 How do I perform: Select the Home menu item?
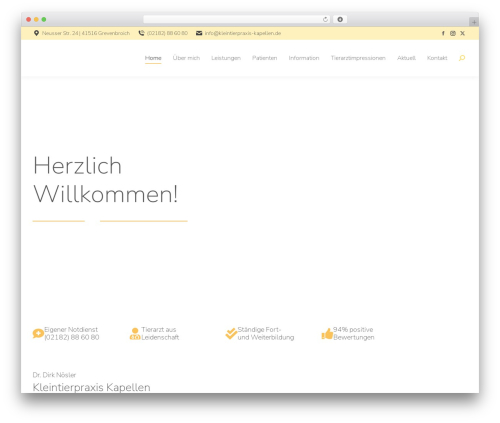pos(153,58)
